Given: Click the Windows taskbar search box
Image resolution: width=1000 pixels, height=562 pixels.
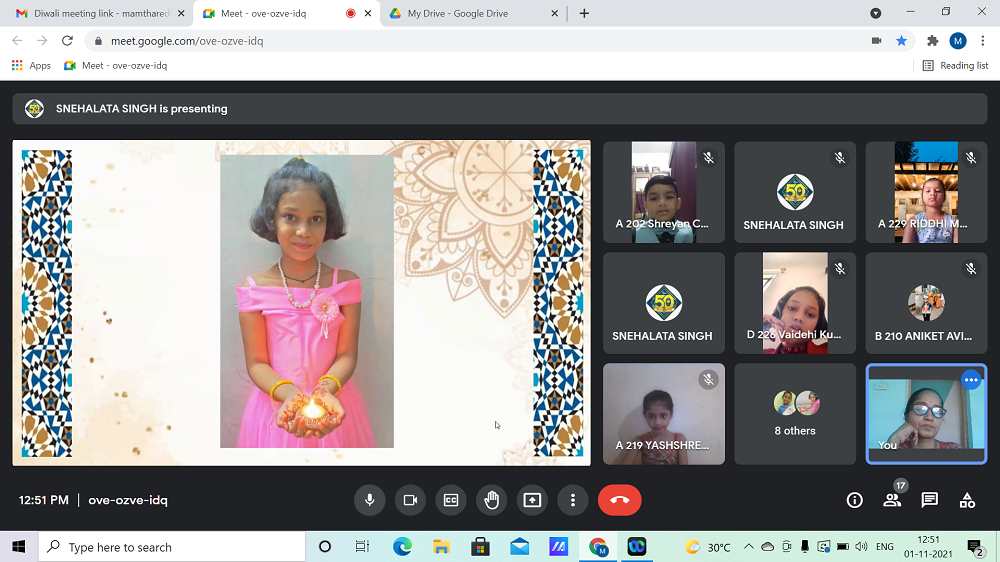Looking at the screenshot, I should 172,547.
